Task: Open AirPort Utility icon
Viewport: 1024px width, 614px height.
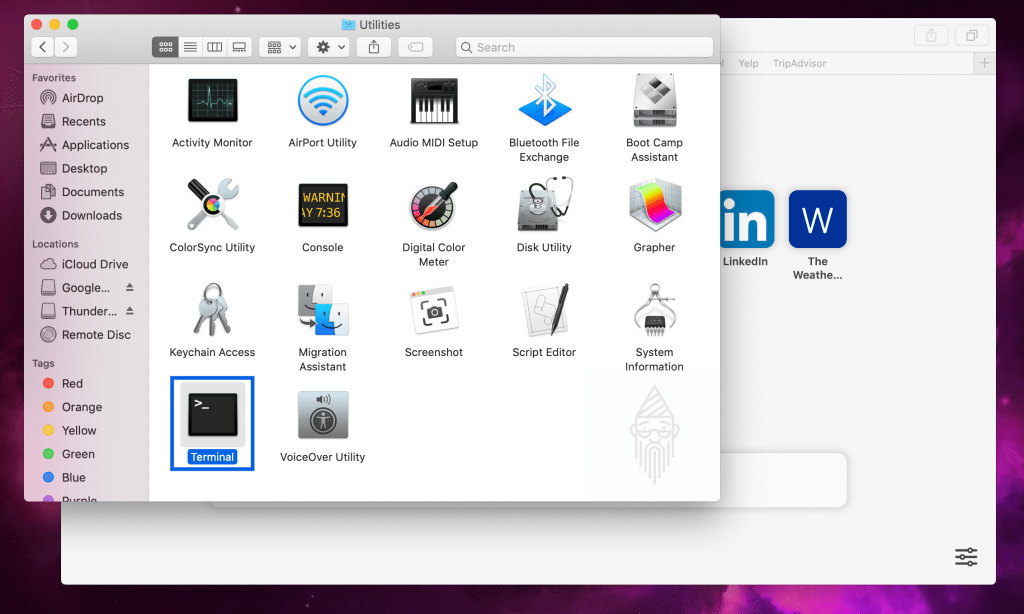Action: (323, 101)
